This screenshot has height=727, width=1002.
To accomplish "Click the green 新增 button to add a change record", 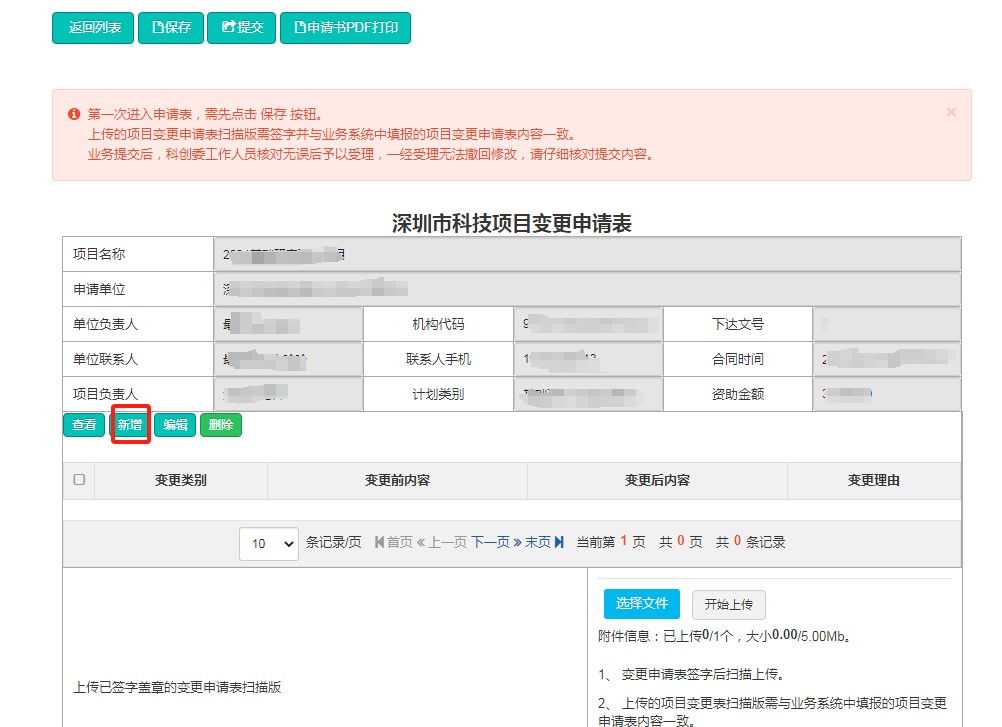I will [x=130, y=424].
